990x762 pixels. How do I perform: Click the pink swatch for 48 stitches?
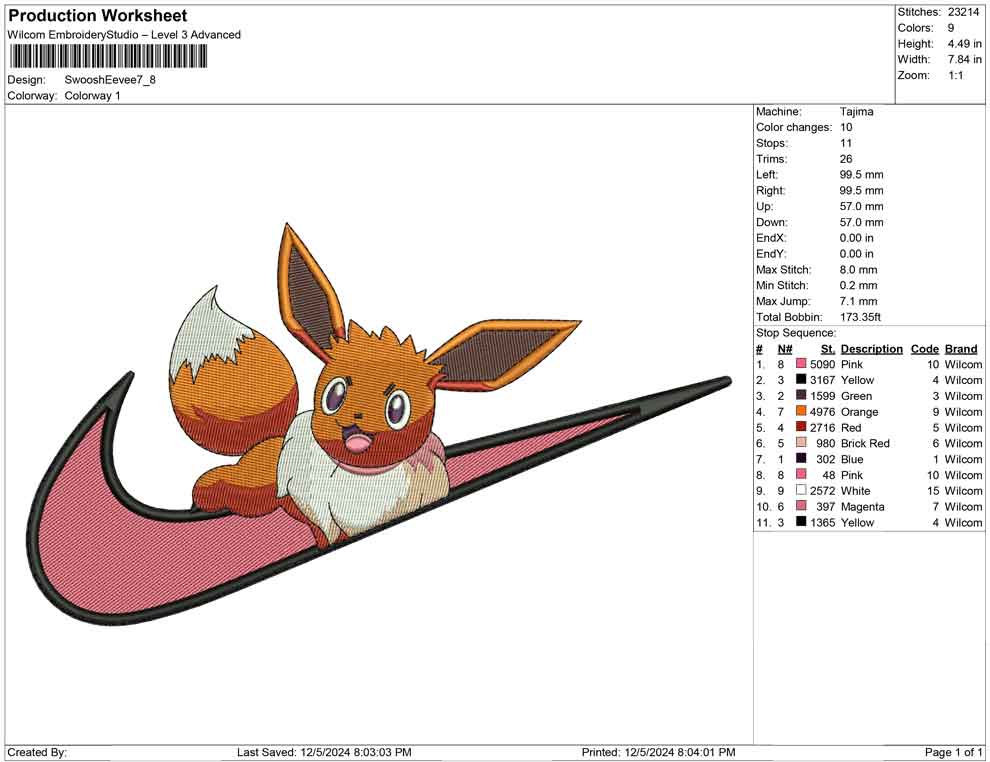[801, 474]
